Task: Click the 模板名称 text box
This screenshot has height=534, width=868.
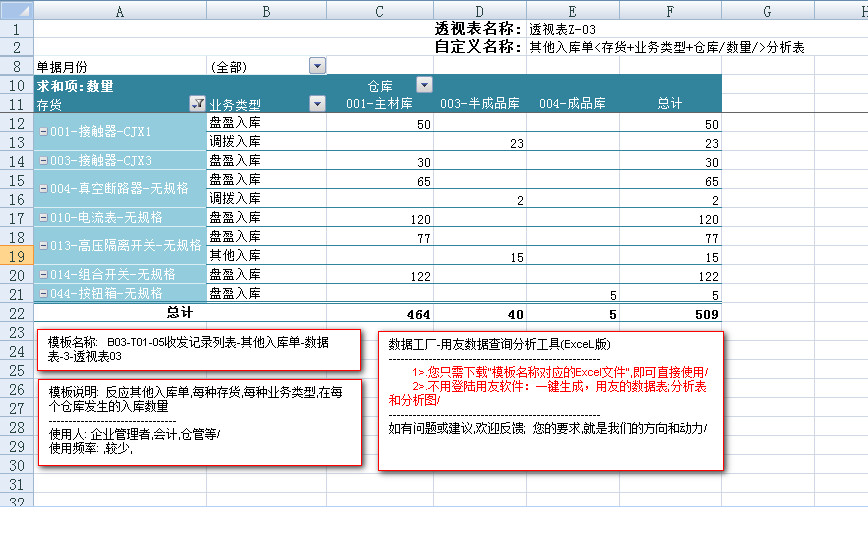Action: (198, 349)
